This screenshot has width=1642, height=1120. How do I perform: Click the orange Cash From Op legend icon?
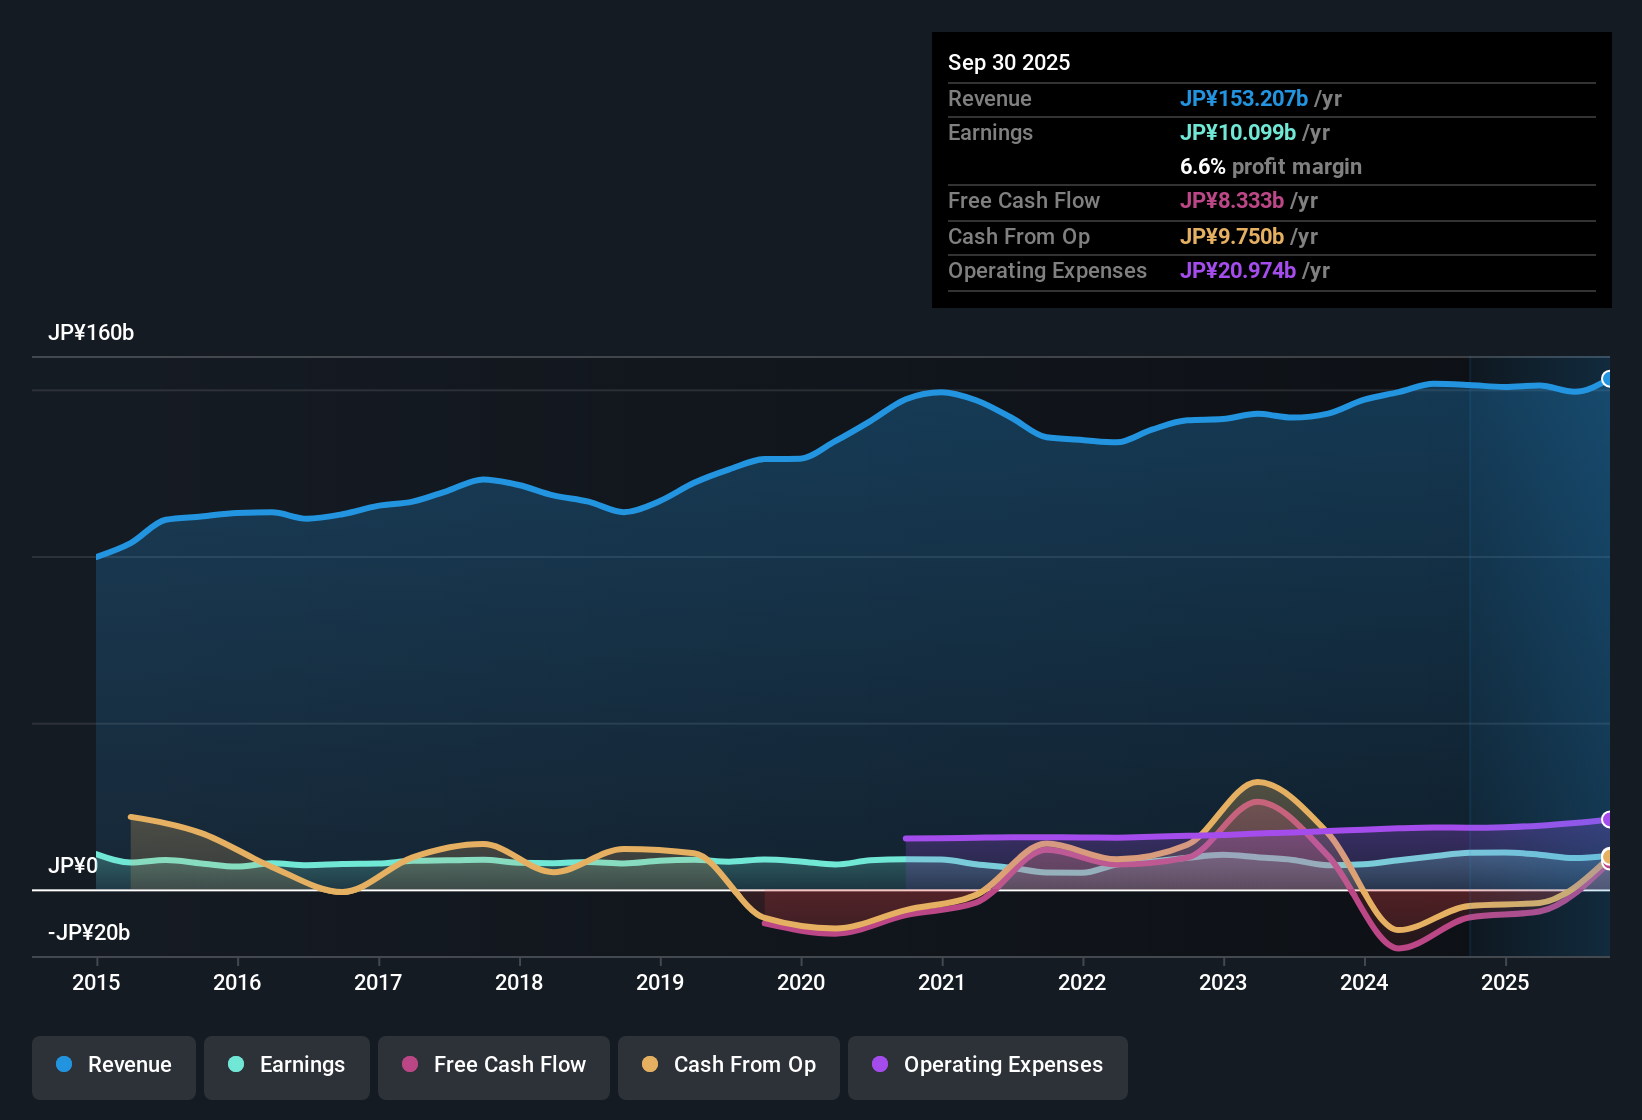coord(649,1065)
